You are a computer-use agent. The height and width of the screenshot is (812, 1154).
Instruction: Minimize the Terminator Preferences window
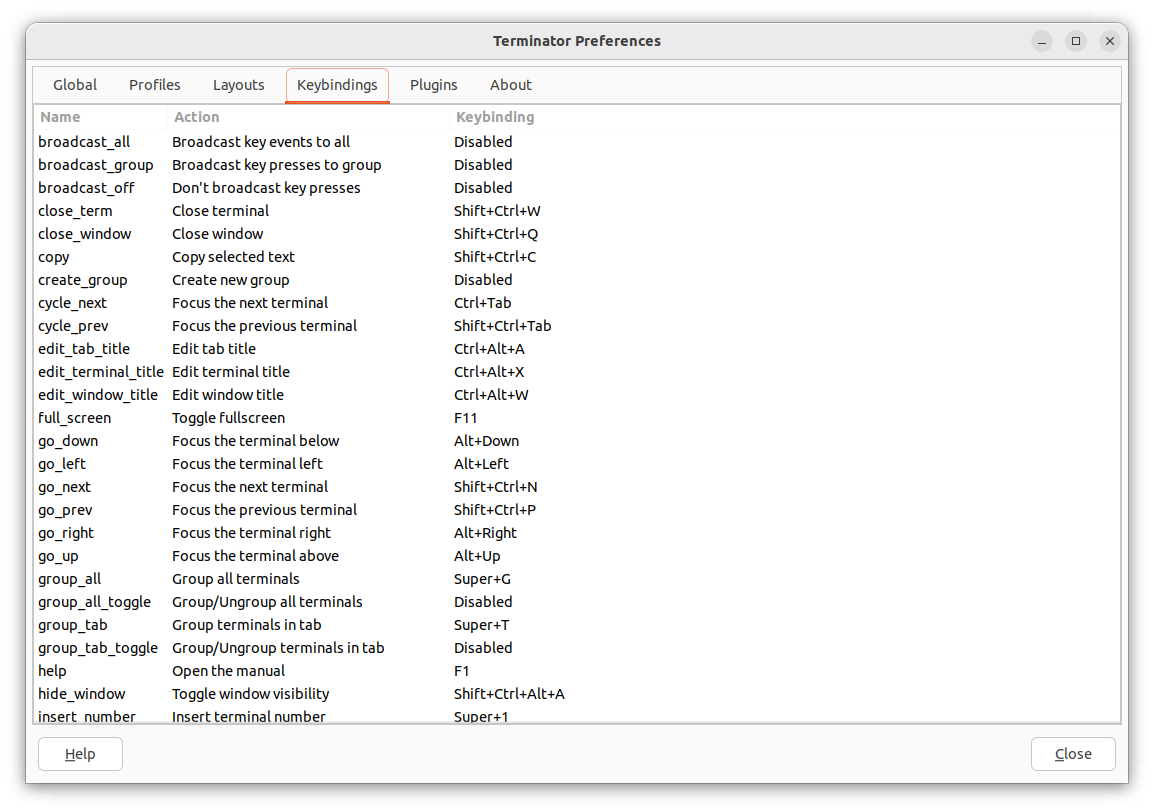(1041, 41)
